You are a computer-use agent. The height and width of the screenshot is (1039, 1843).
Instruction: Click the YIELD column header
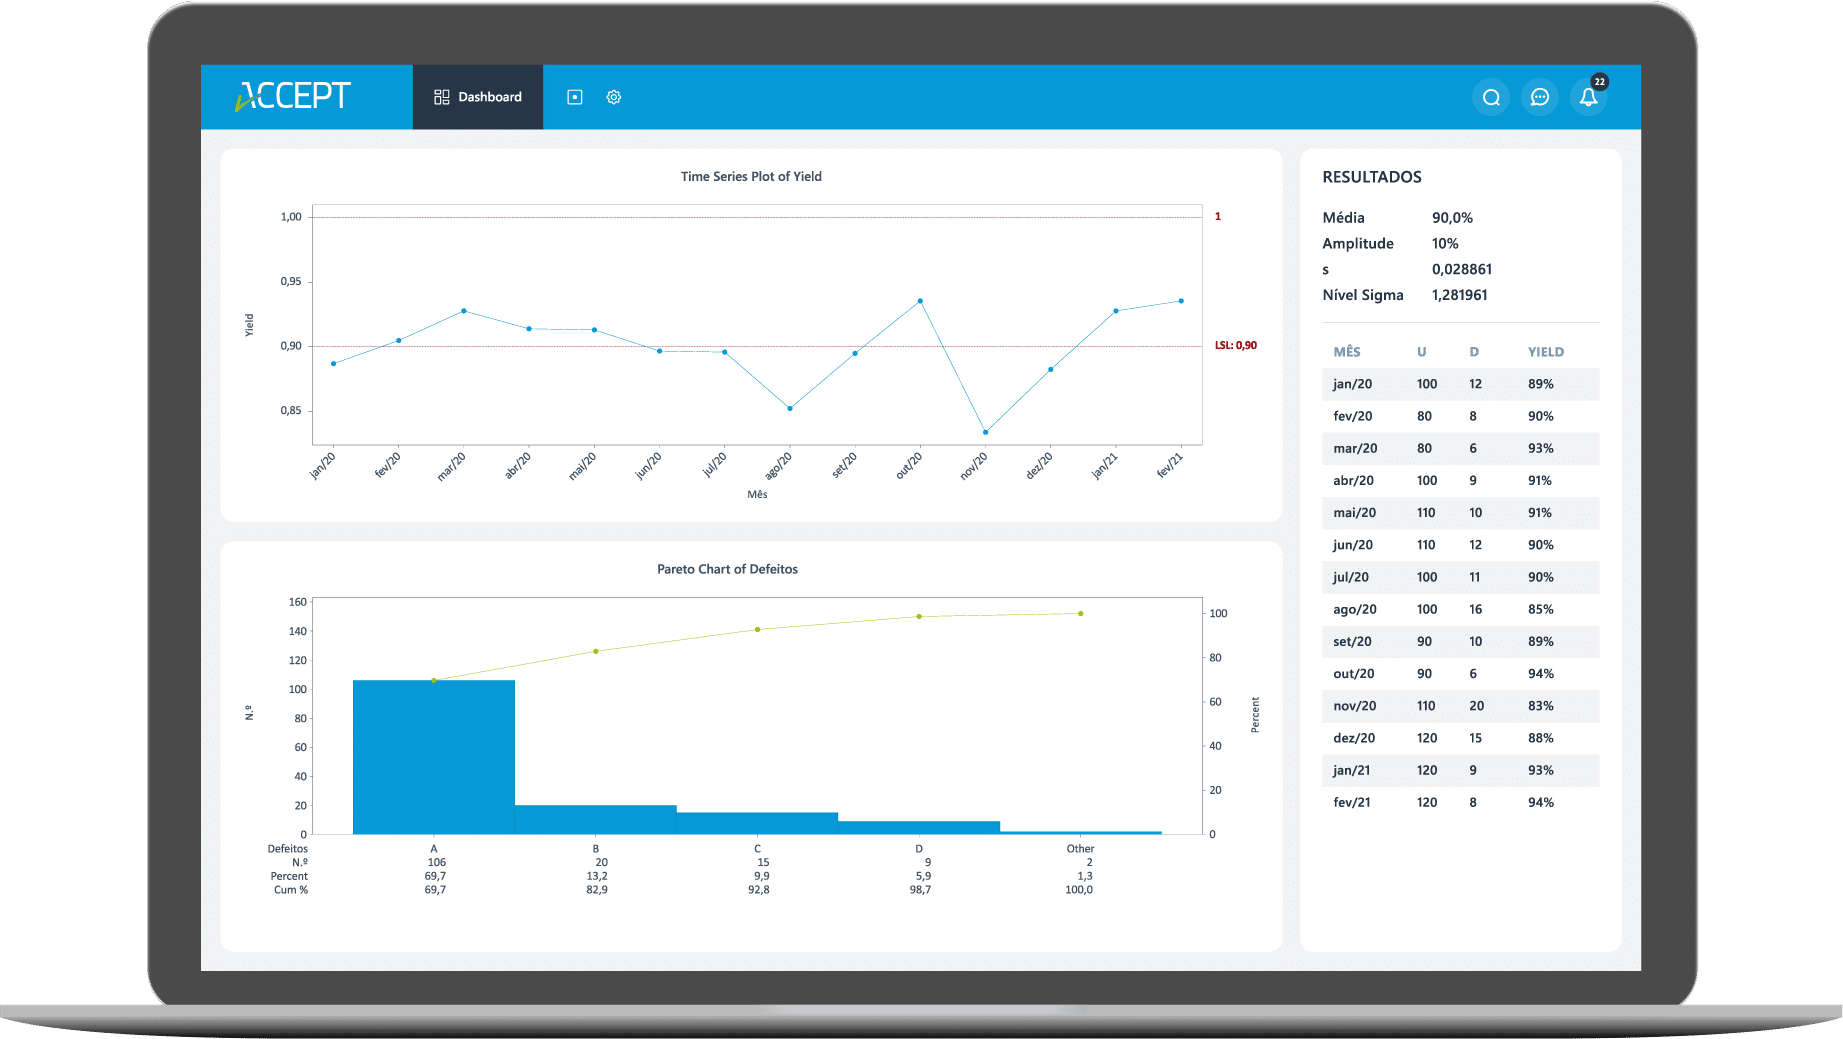(1545, 352)
